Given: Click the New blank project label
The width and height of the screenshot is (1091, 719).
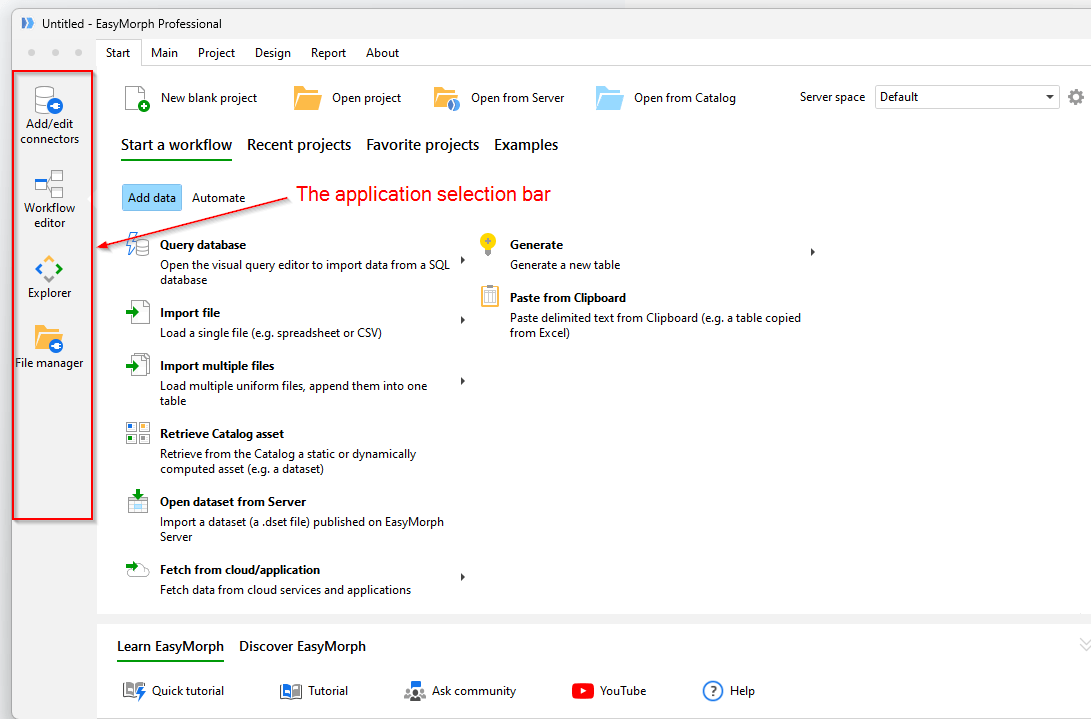Looking at the screenshot, I should tap(209, 98).
